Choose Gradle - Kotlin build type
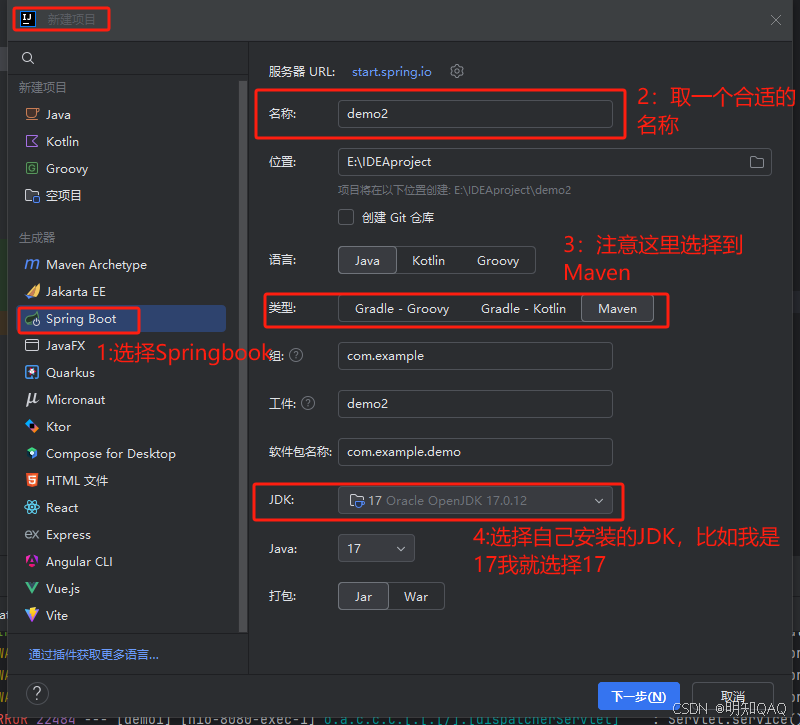Screen dimensions: 800x725 pos(523,309)
